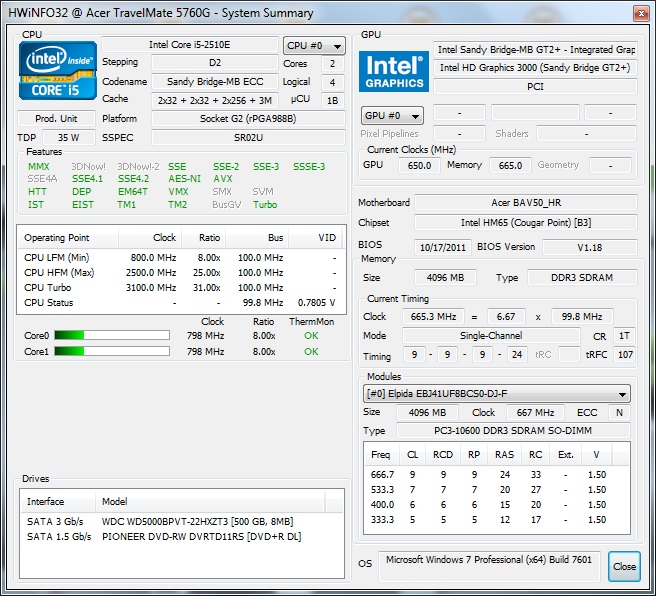656x596 pixels.
Task: Click the AES-NI feature label
Action: coord(184,179)
